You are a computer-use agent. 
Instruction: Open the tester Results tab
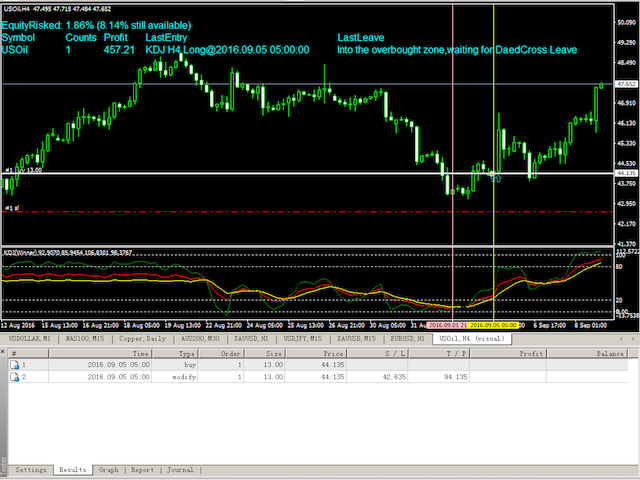(x=73, y=470)
